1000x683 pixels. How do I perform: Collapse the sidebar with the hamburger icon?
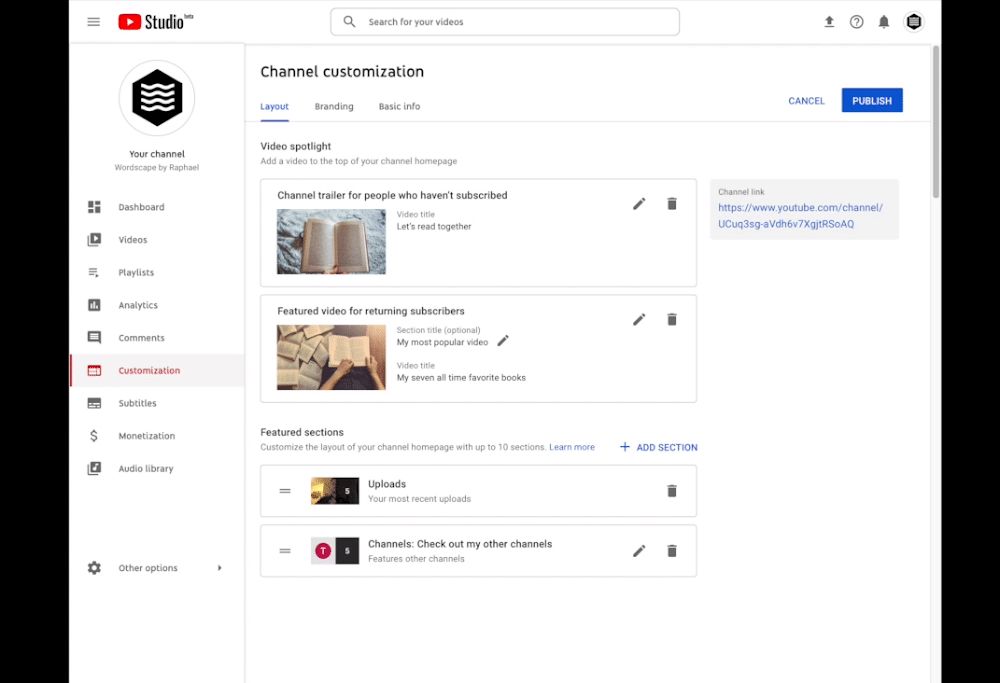coord(93,21)
